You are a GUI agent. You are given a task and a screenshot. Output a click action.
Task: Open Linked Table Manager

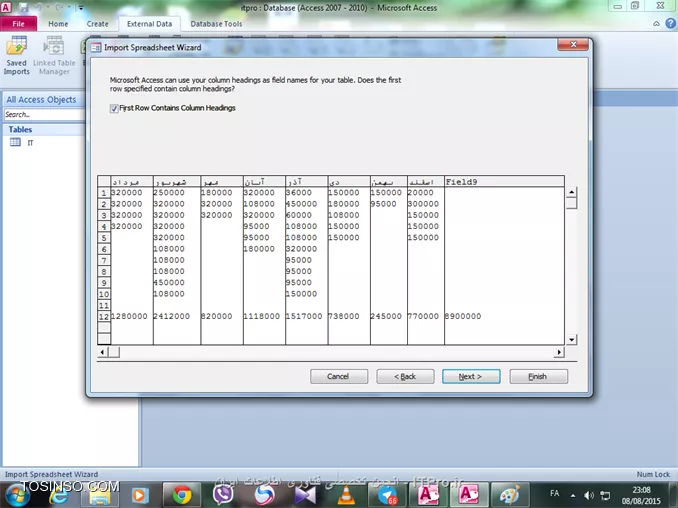[53, 55]
